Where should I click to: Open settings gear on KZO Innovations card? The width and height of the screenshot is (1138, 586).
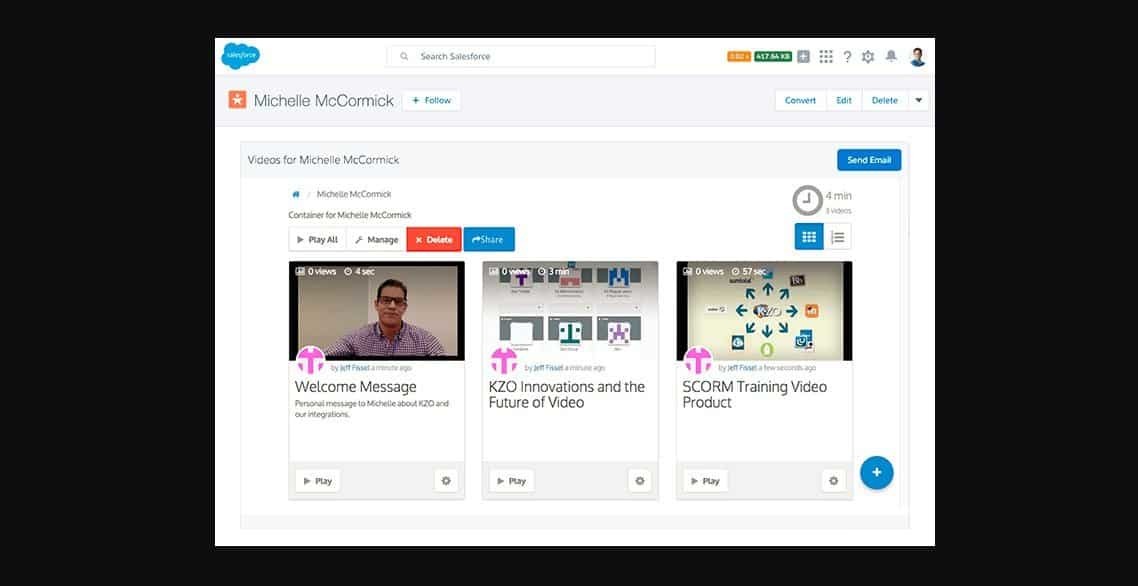click(640, 481)
